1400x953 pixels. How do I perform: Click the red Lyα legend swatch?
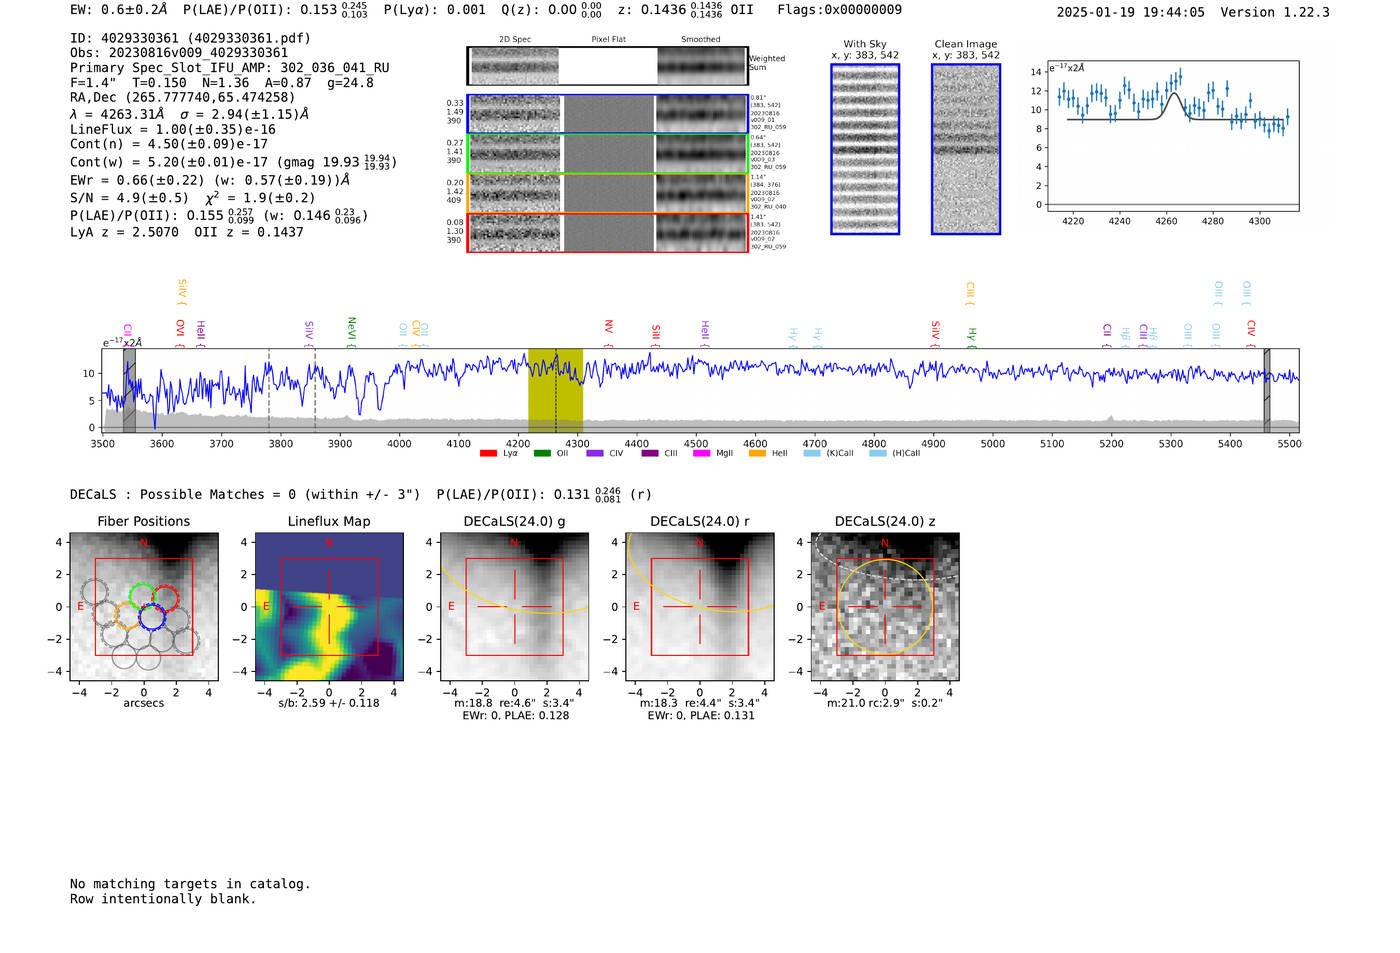click(488, 454)
